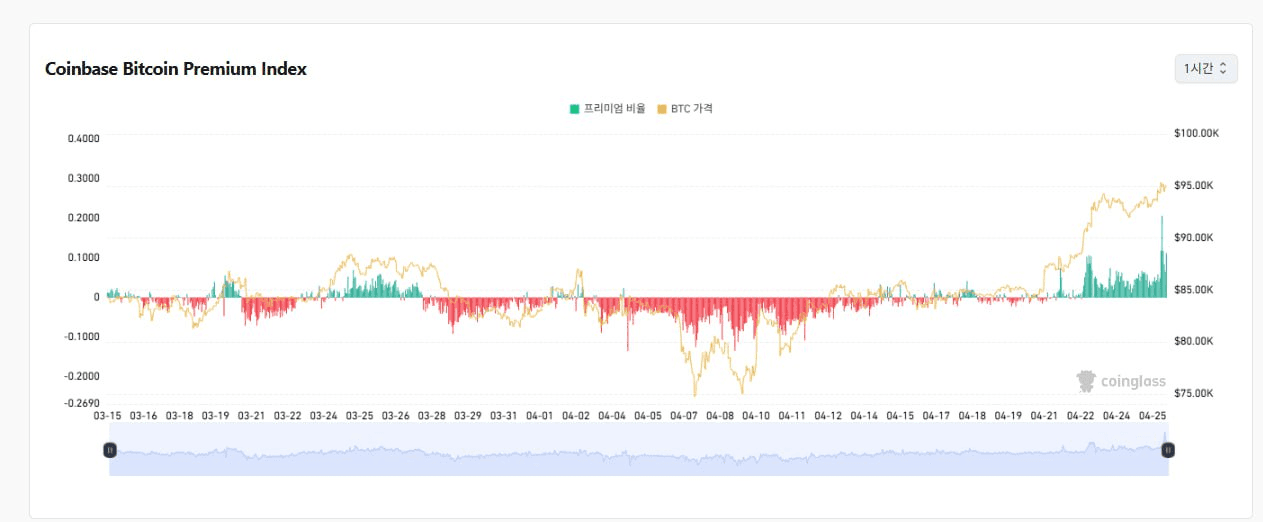Grab the right handle of range slider
1263x522 pixels.
(x=1167, y=450)
